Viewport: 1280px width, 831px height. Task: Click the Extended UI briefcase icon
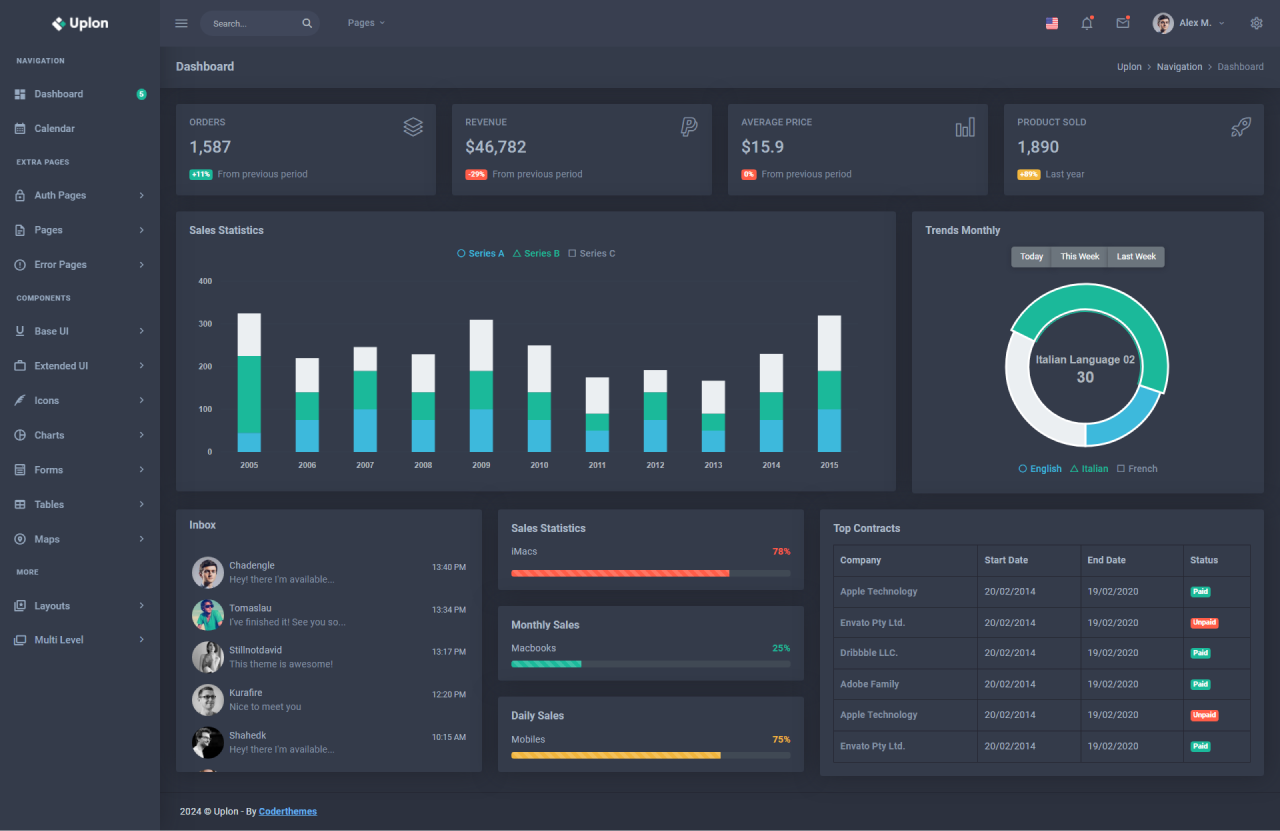20,366
